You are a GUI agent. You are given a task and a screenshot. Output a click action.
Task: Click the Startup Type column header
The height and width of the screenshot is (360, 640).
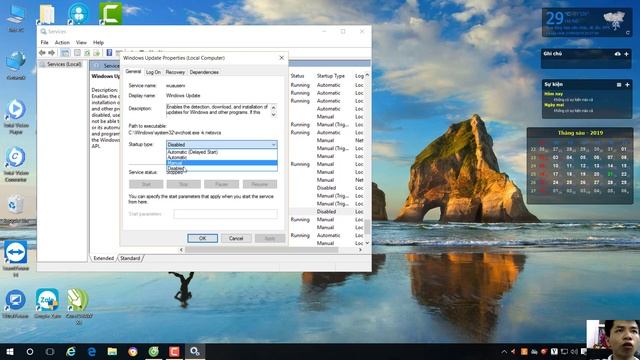click(x=331, y=76)
